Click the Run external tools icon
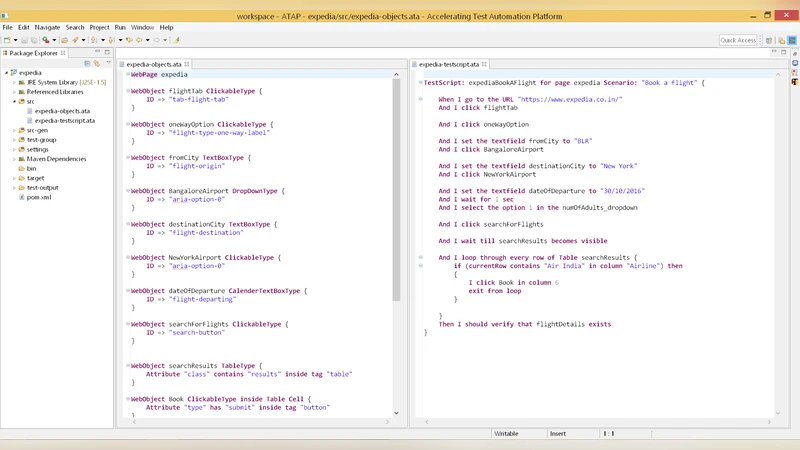Image resolution: width=800 pixels, height=450 pixels. [x=45, y=40]
